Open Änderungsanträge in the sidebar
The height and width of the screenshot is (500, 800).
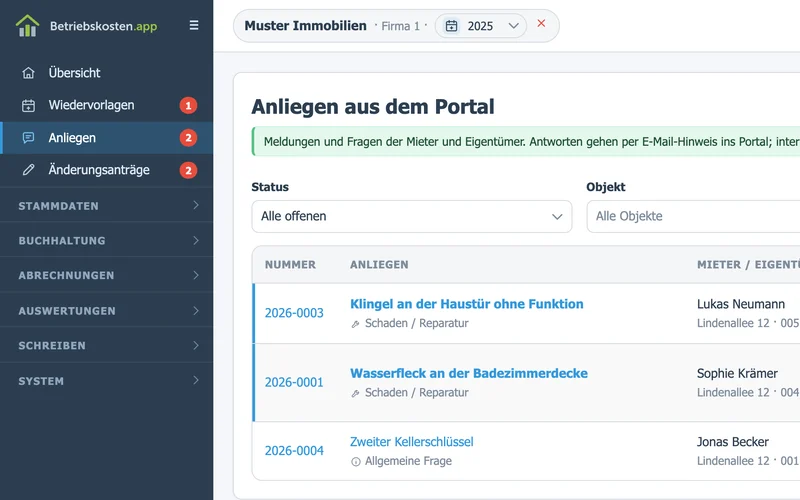coord(107,170)
